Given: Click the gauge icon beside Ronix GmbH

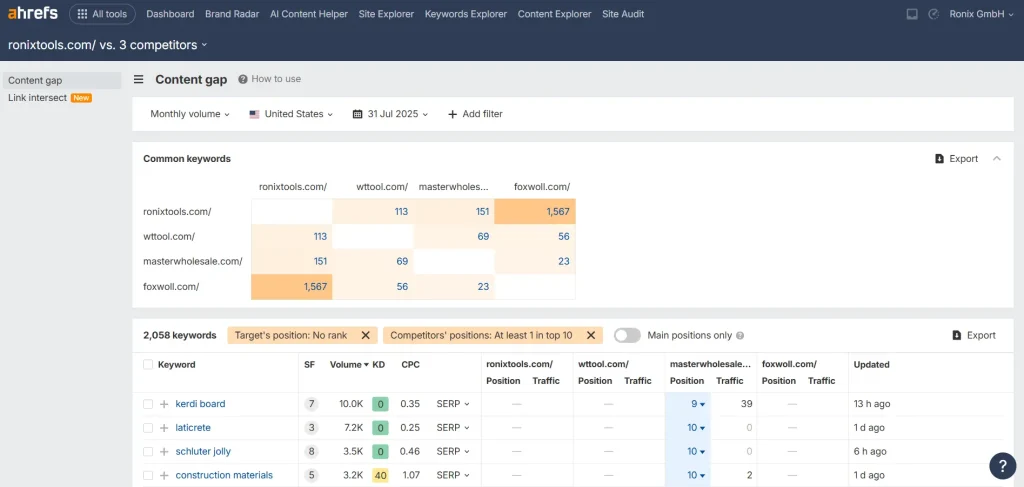Looking at the screenshot, I should [x=933, y=14].
